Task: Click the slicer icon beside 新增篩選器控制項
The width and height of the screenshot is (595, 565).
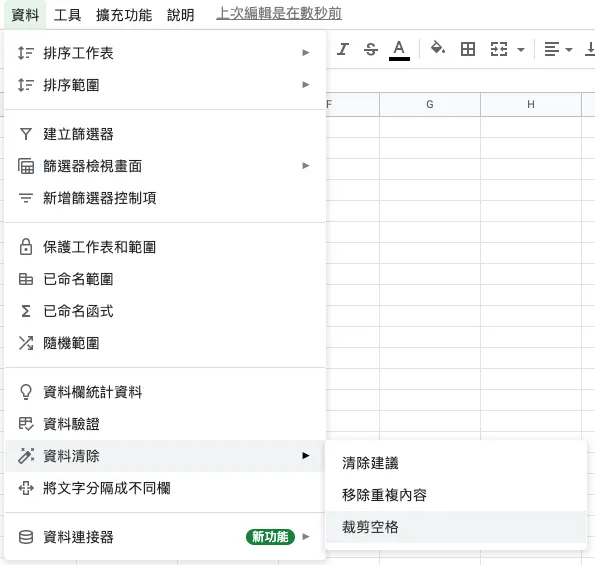Action: (26, 198)
